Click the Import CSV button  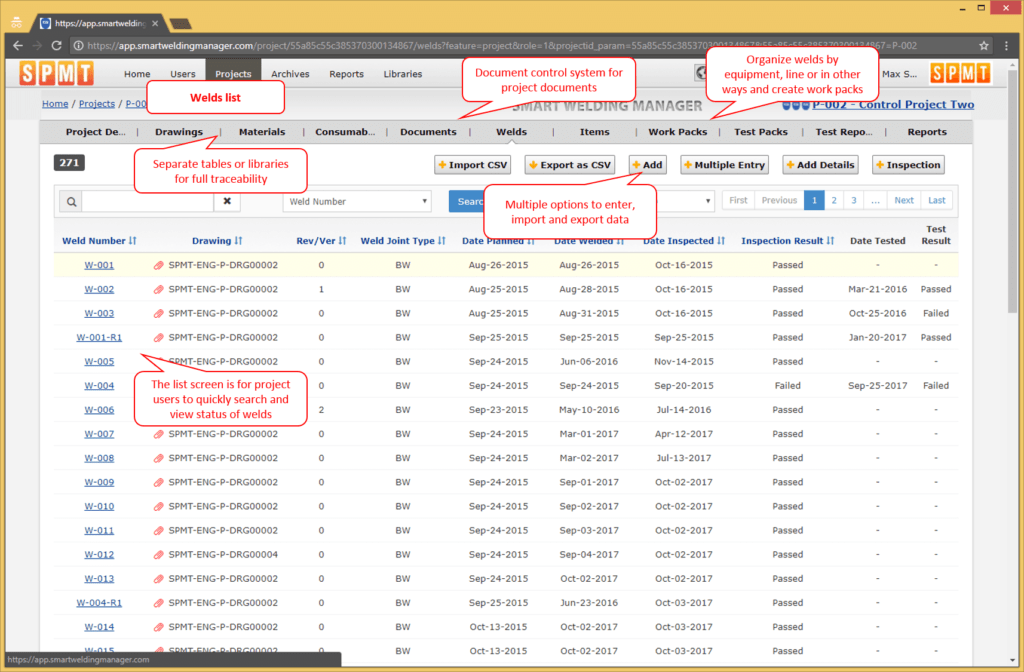click(x=472, y=165)
